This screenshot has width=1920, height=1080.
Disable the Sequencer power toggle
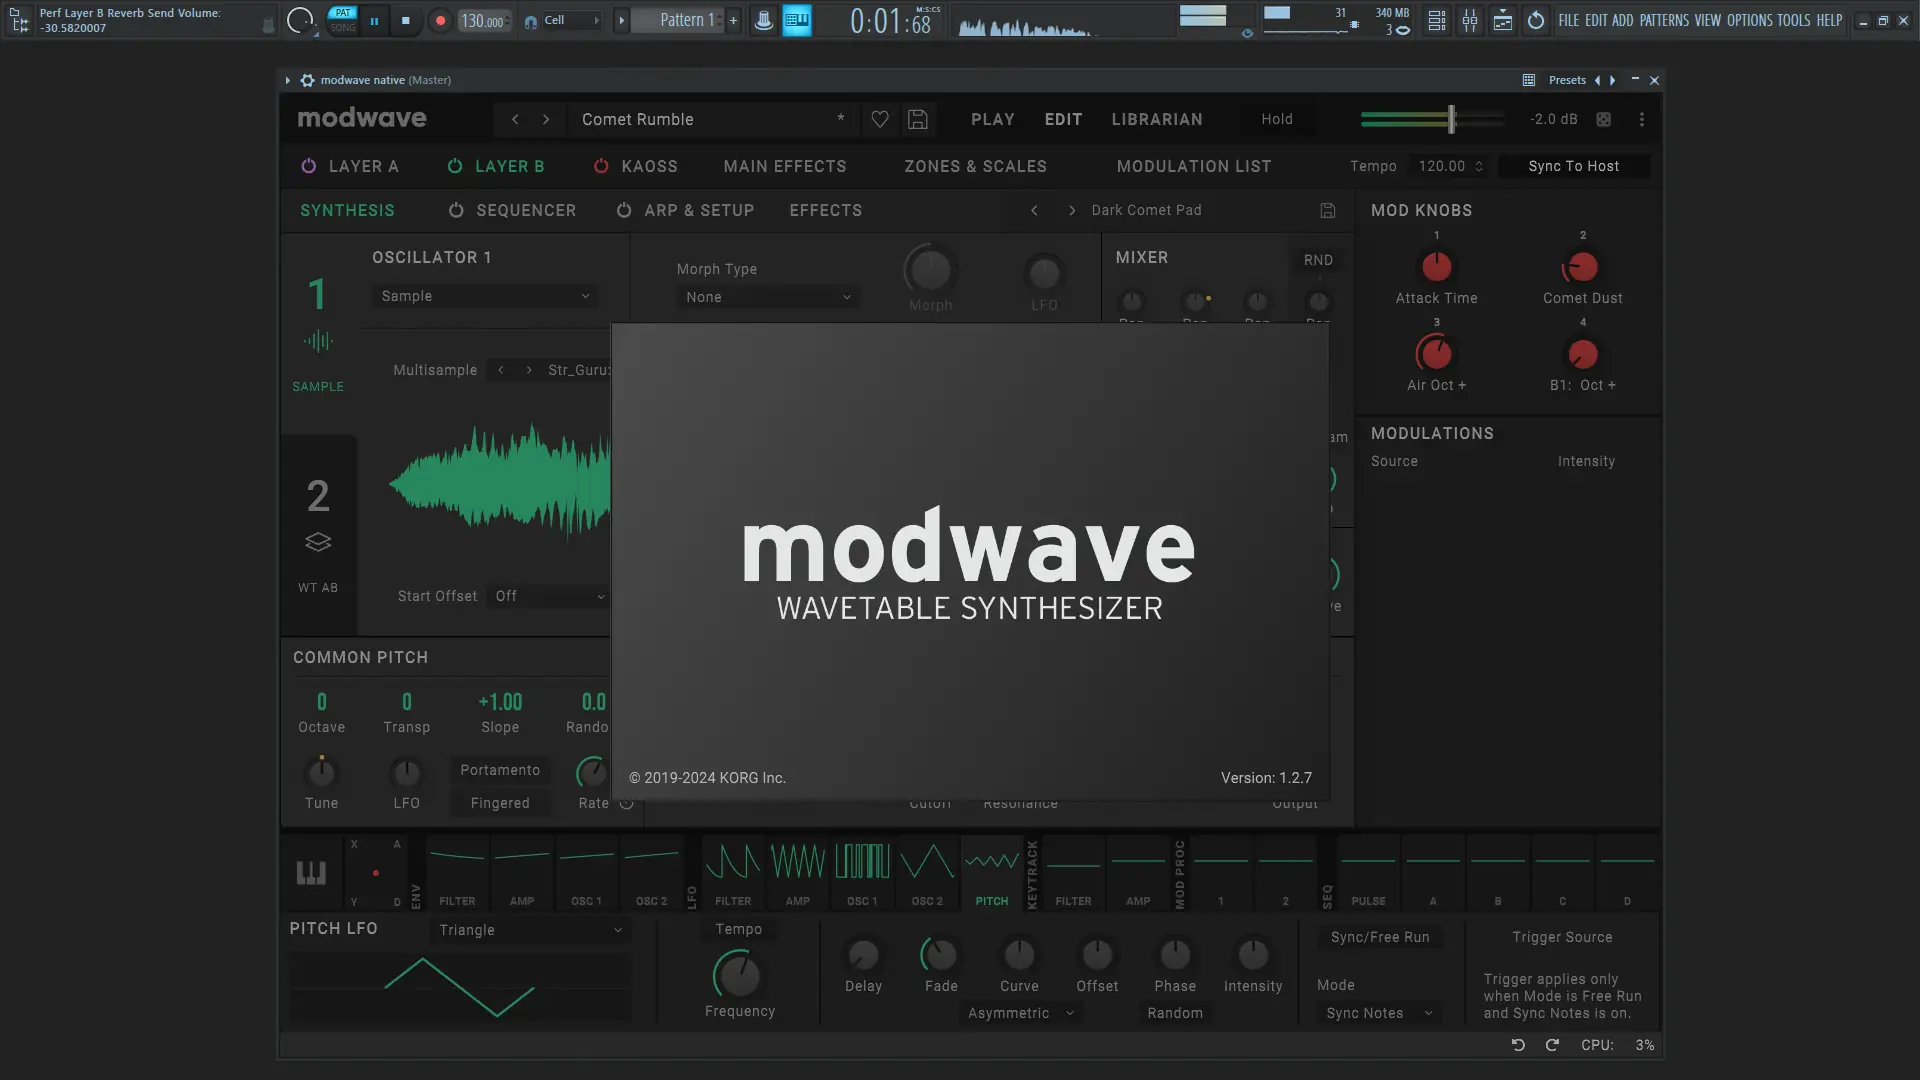[456, 210]
